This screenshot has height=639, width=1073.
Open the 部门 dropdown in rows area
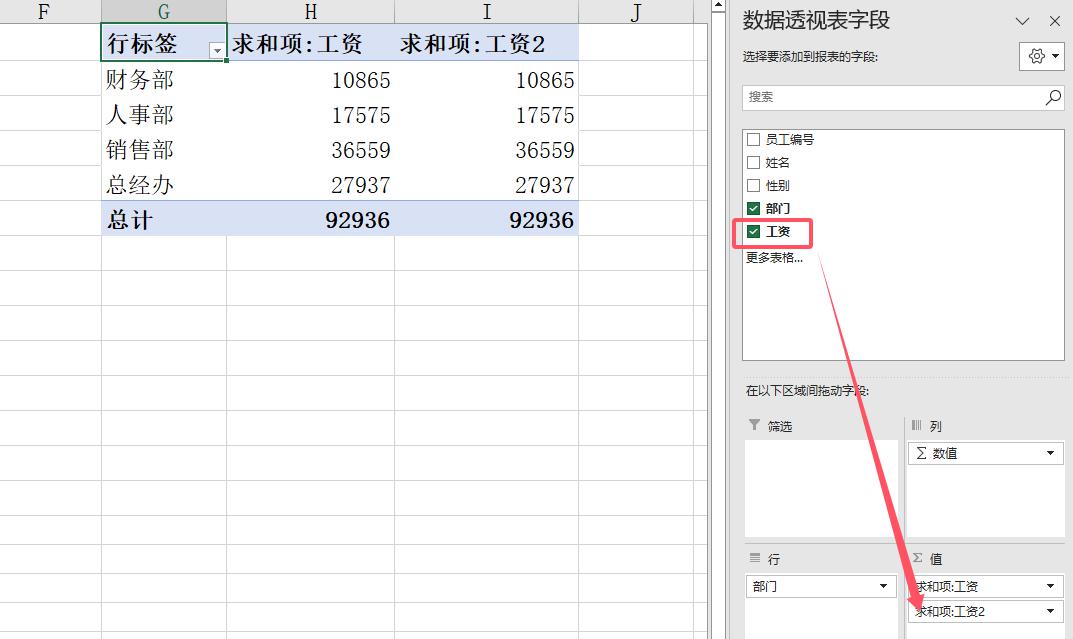(x=883, y=586)
